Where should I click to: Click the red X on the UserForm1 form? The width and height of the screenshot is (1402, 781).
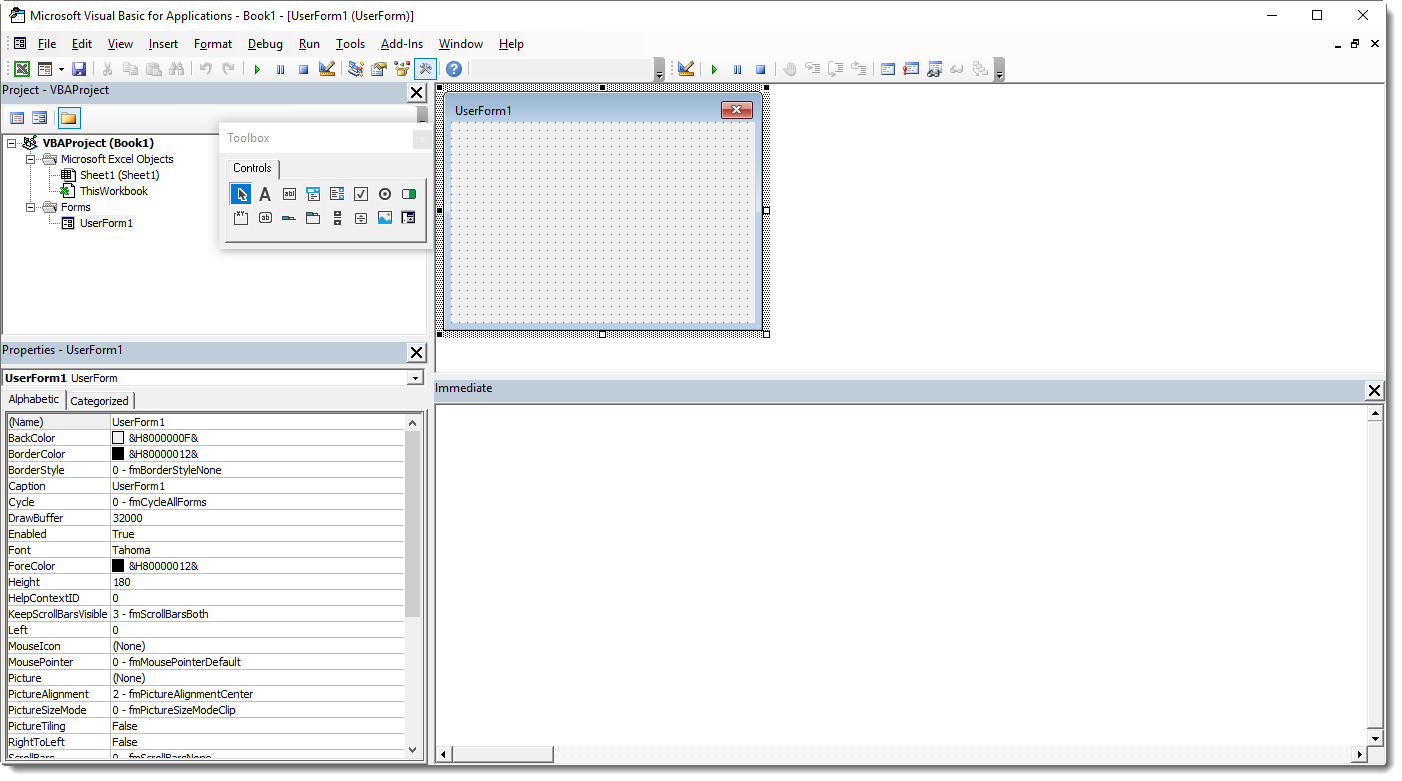(737, 110)
